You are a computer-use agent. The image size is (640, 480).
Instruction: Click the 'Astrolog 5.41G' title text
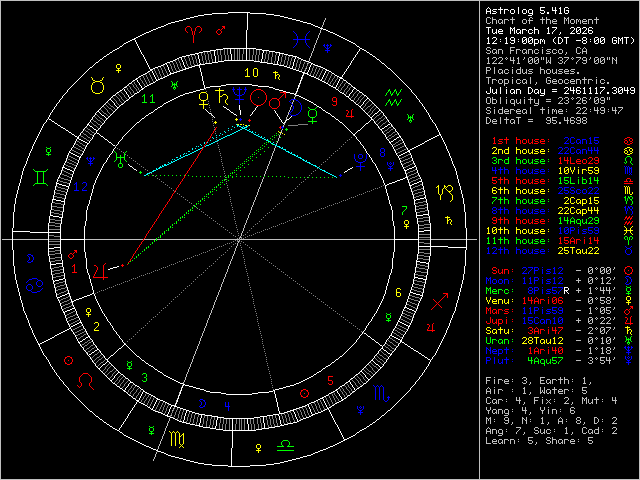click(527, 11)
